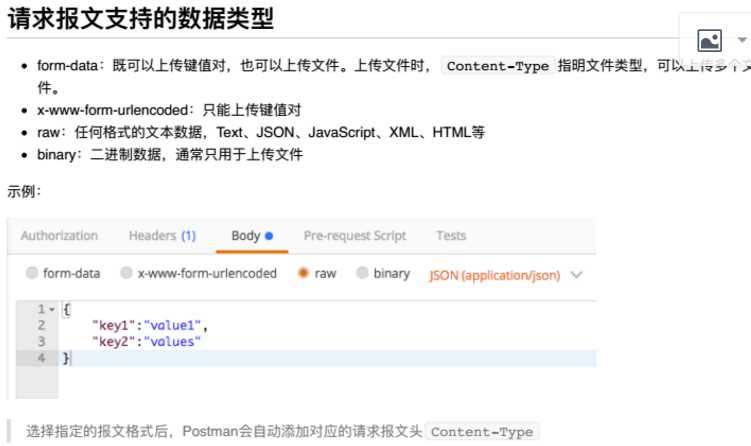751x446 pixels.
Task: Click the Postman note about 请求报文头
Action: (x=224, y=431)
